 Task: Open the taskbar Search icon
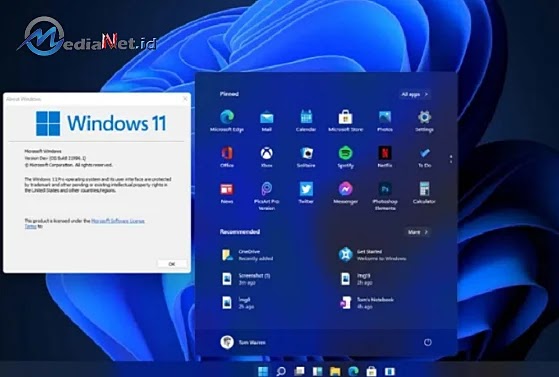click(281, 371)
